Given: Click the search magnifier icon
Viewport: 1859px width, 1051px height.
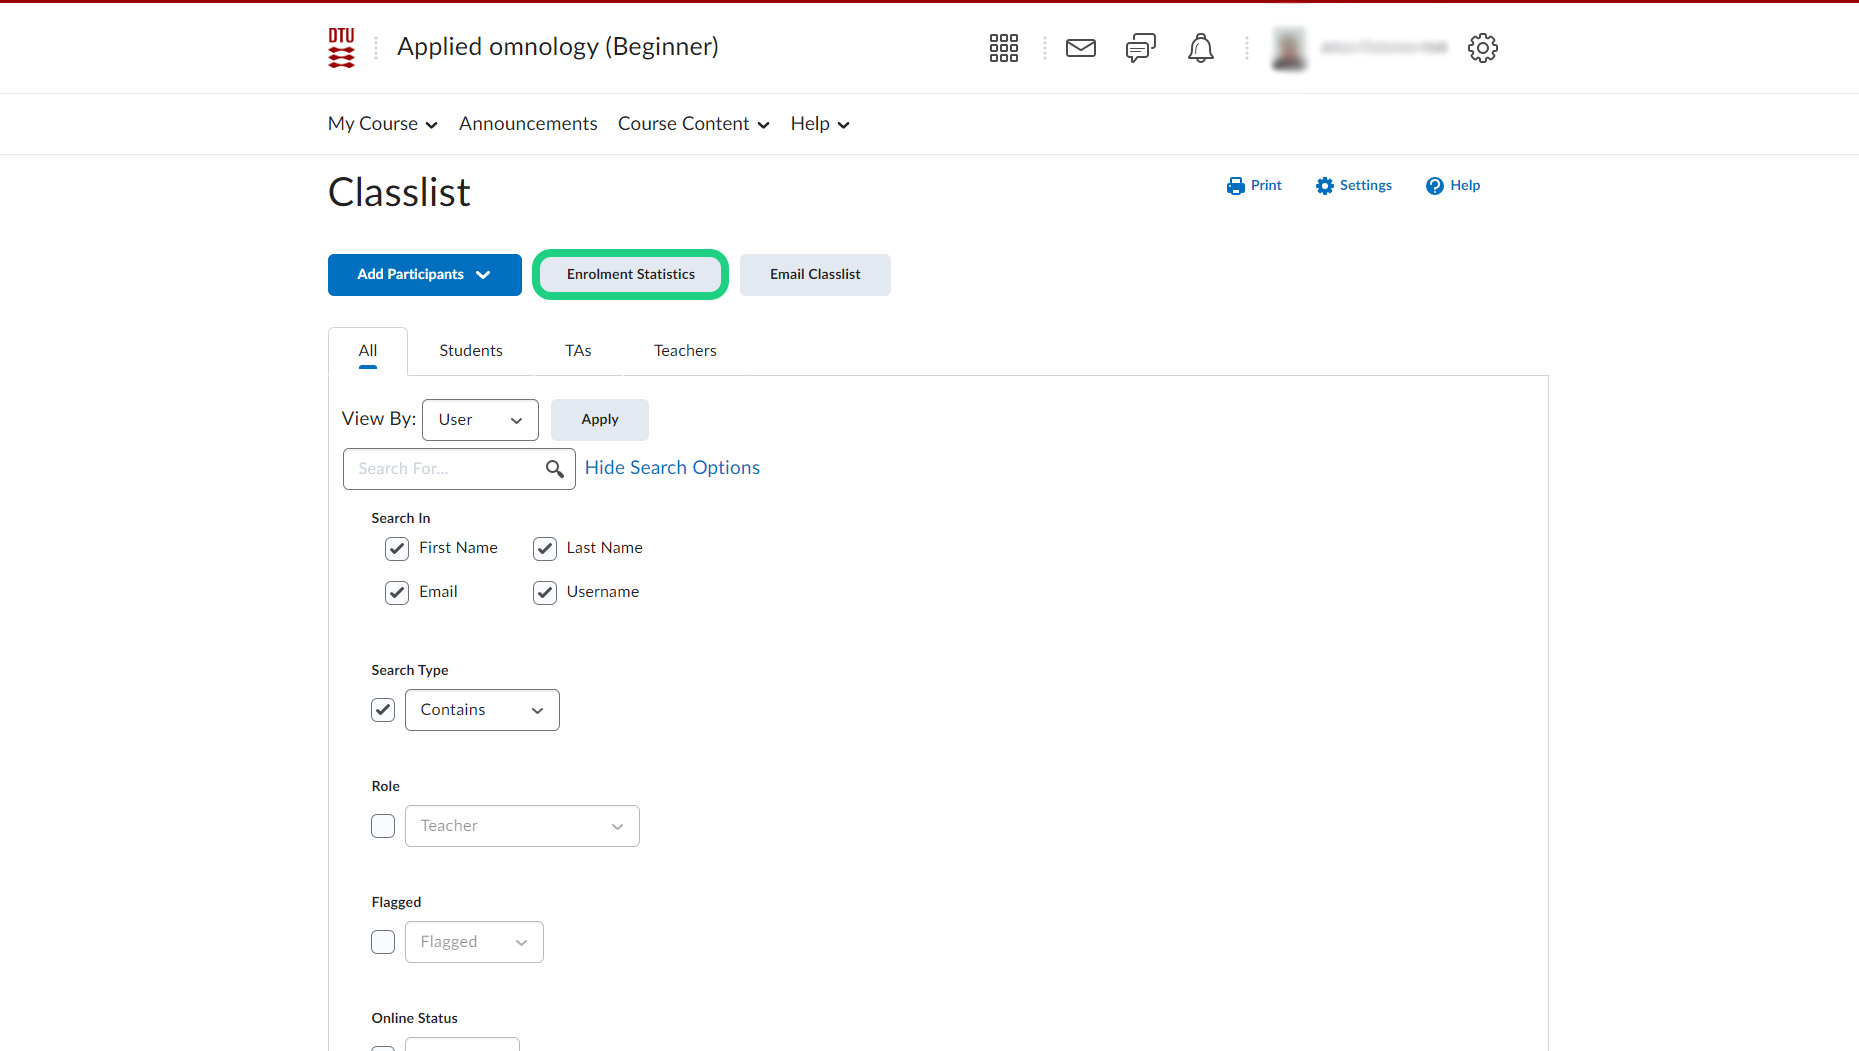Looking at the screenshot, I should [x=555, y=469].
